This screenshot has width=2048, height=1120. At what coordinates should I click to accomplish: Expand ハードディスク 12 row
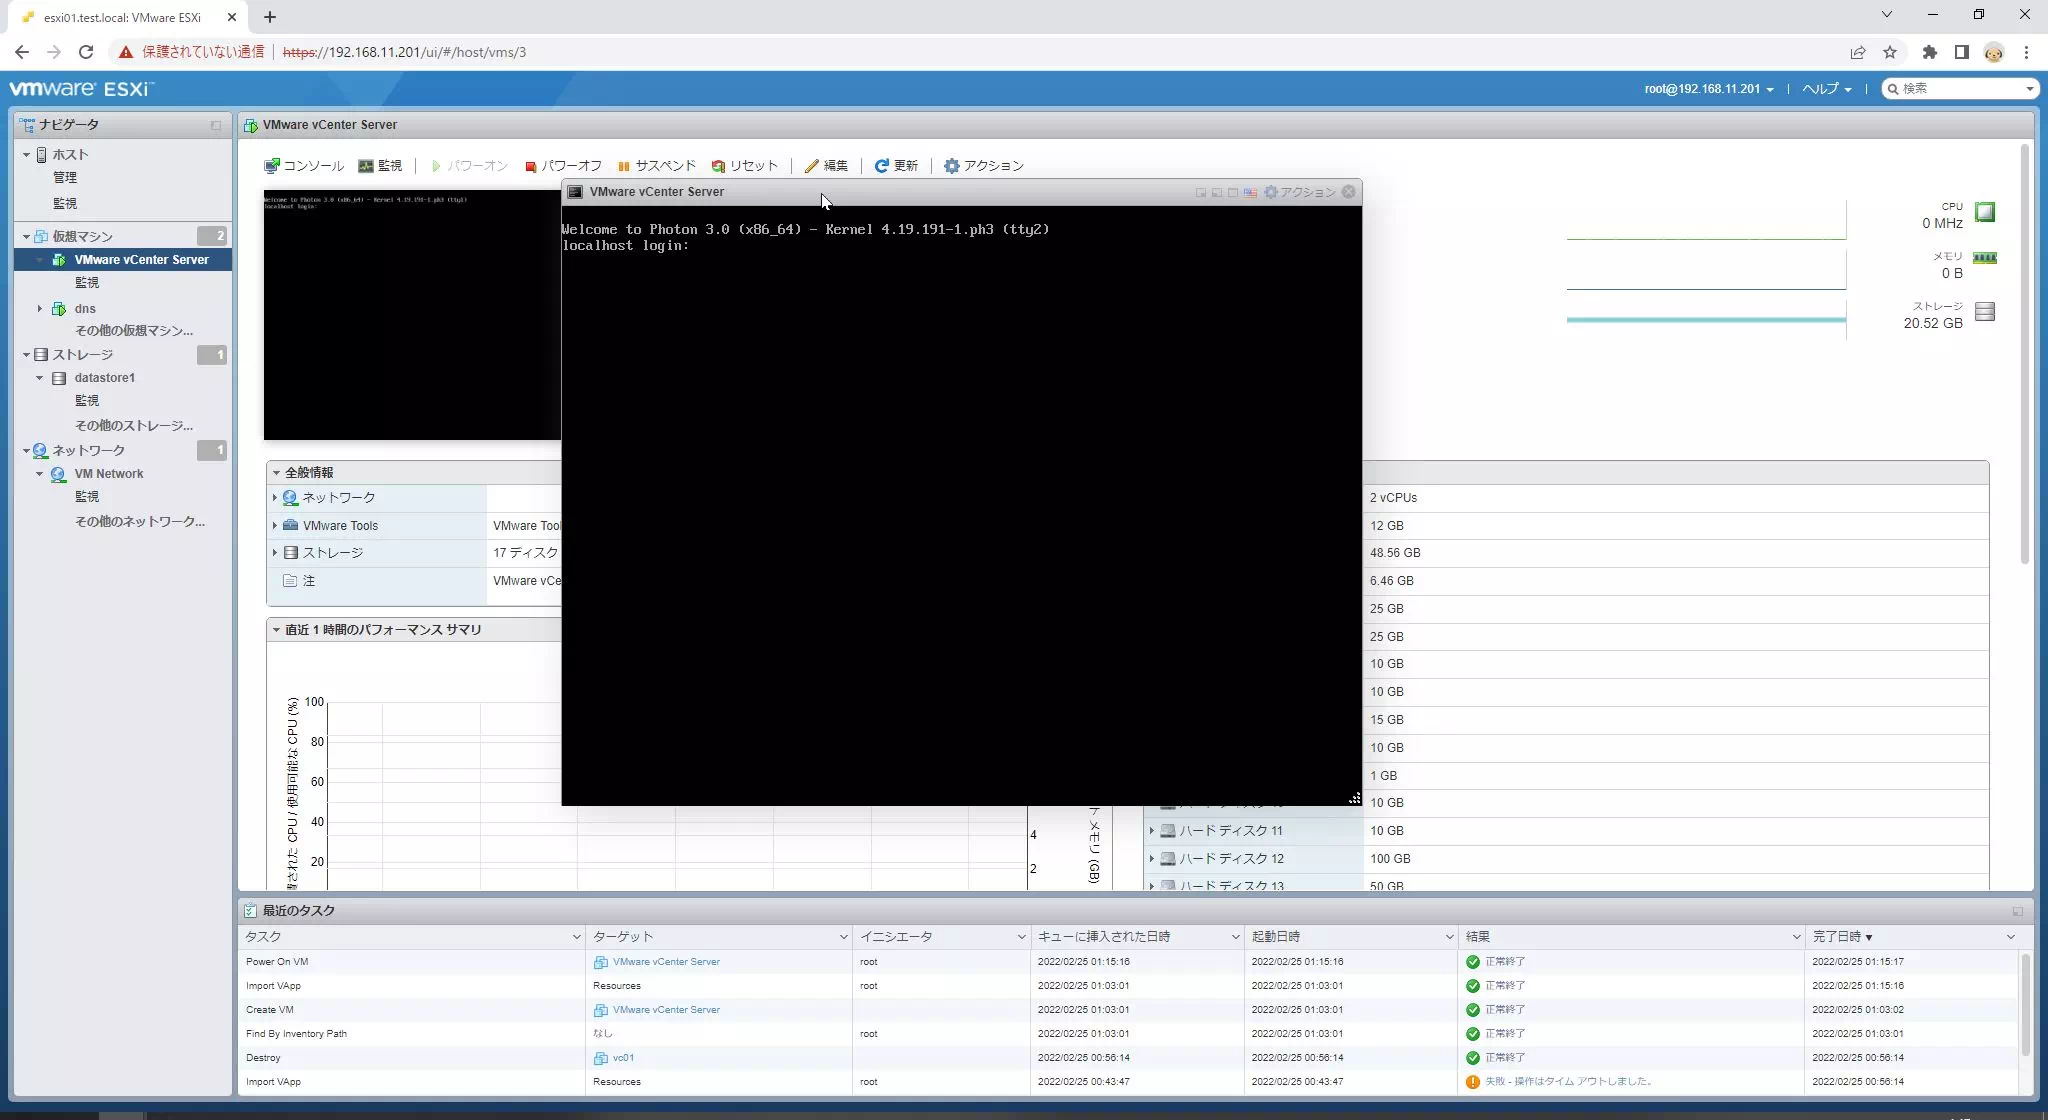click(1152, 859)
